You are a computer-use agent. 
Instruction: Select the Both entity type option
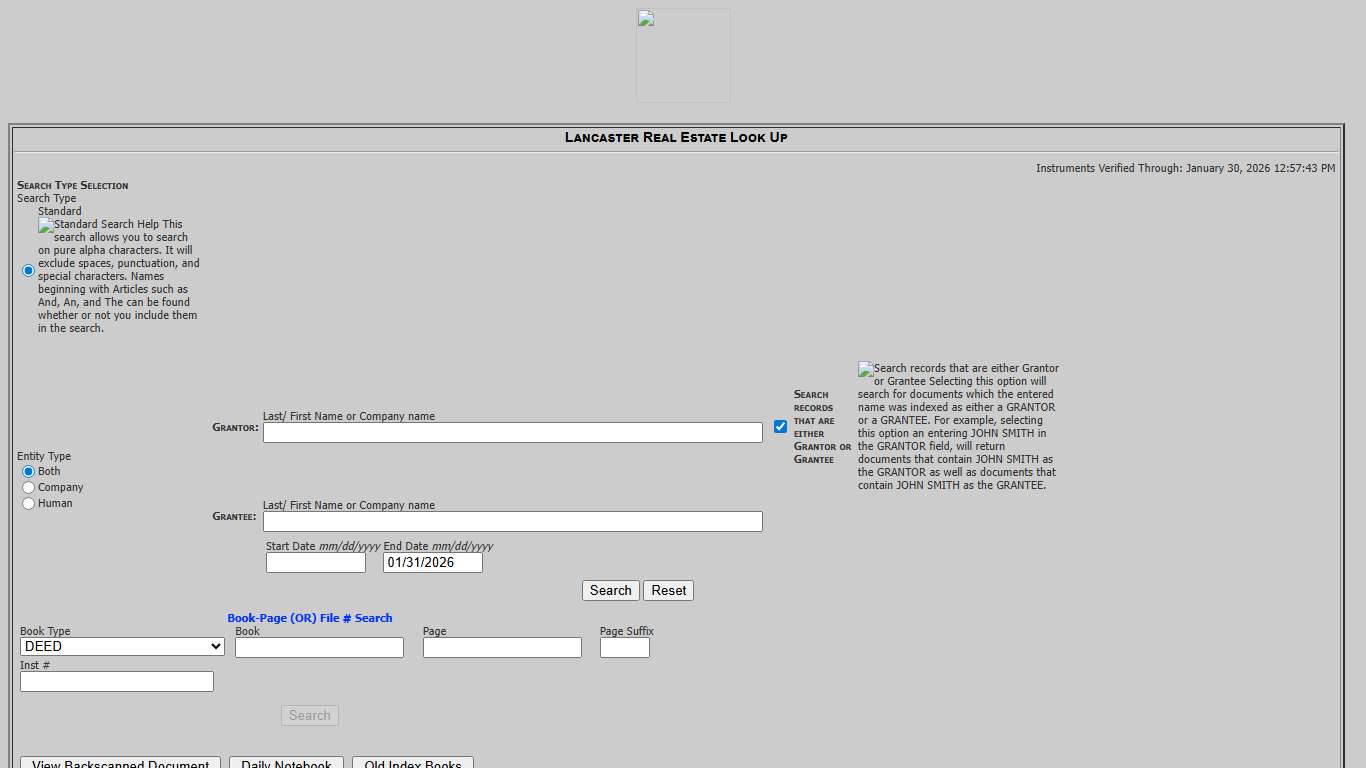point(28,471)
